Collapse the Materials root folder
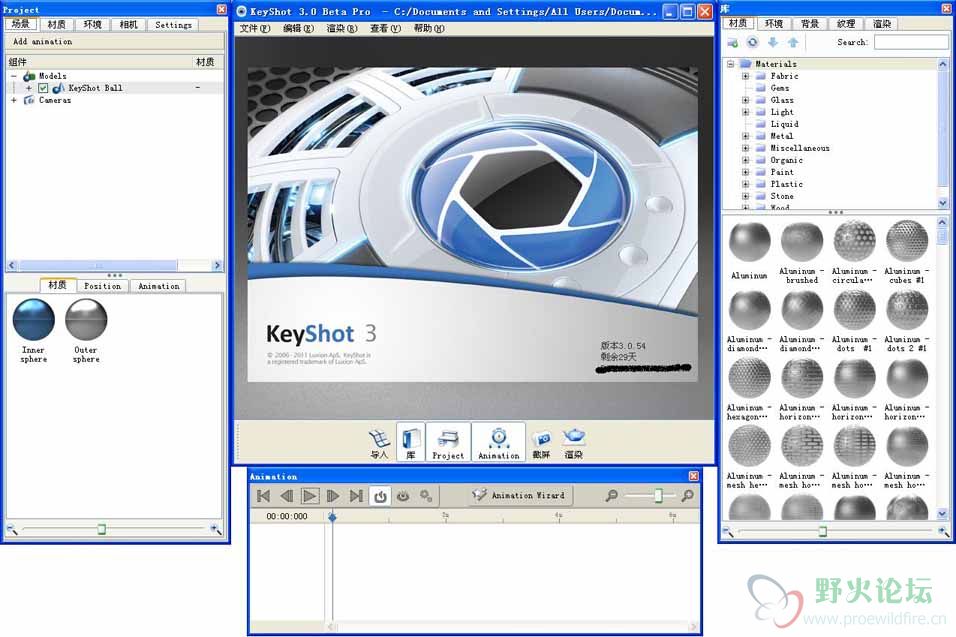 click(x=730, y=64)
